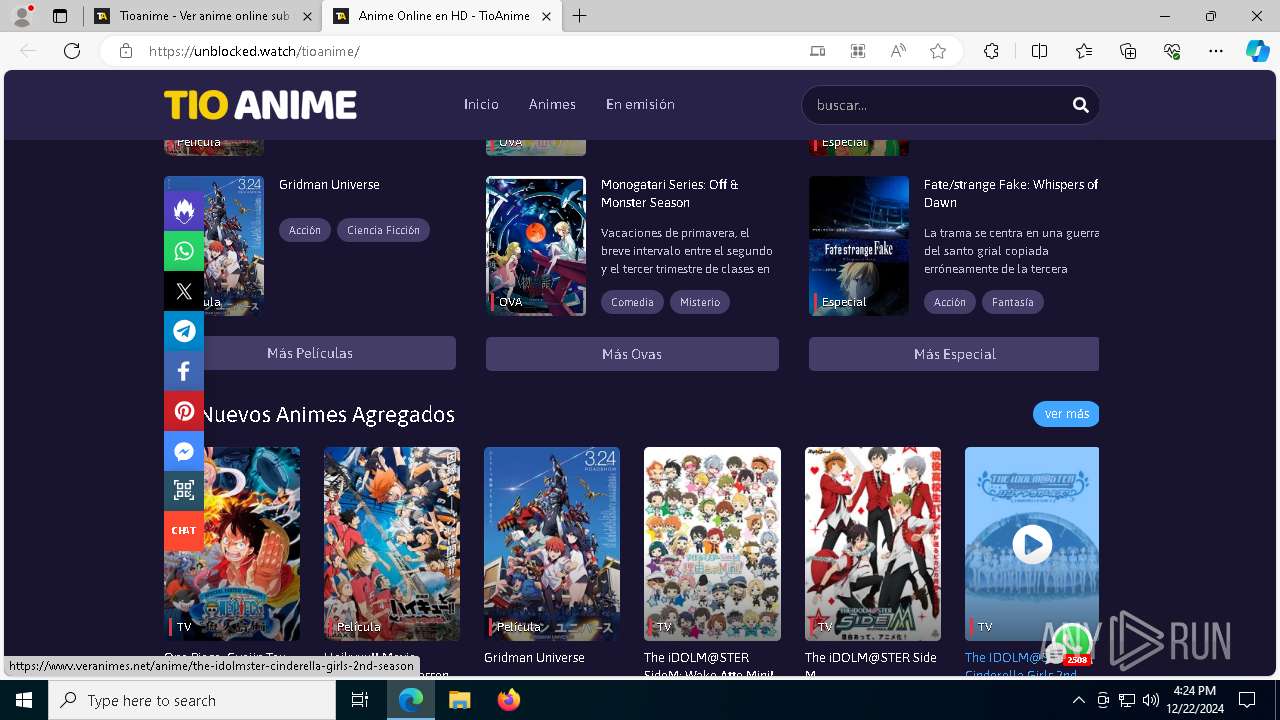View site information lock icon
The width and height of the screenshot is (1280, 720).
(x=126, y=51)
